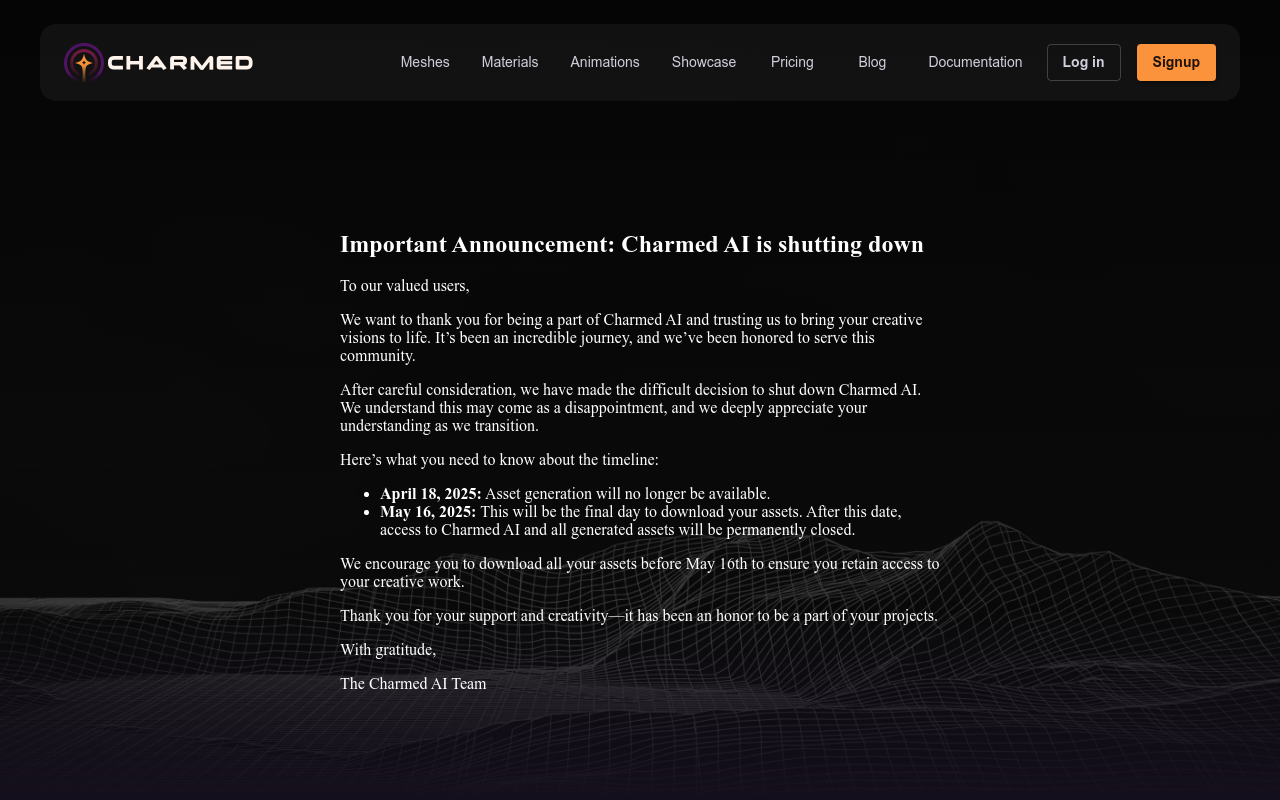Open the Documentation link
Screen dimensions: 1280x800
pos(975,62)
